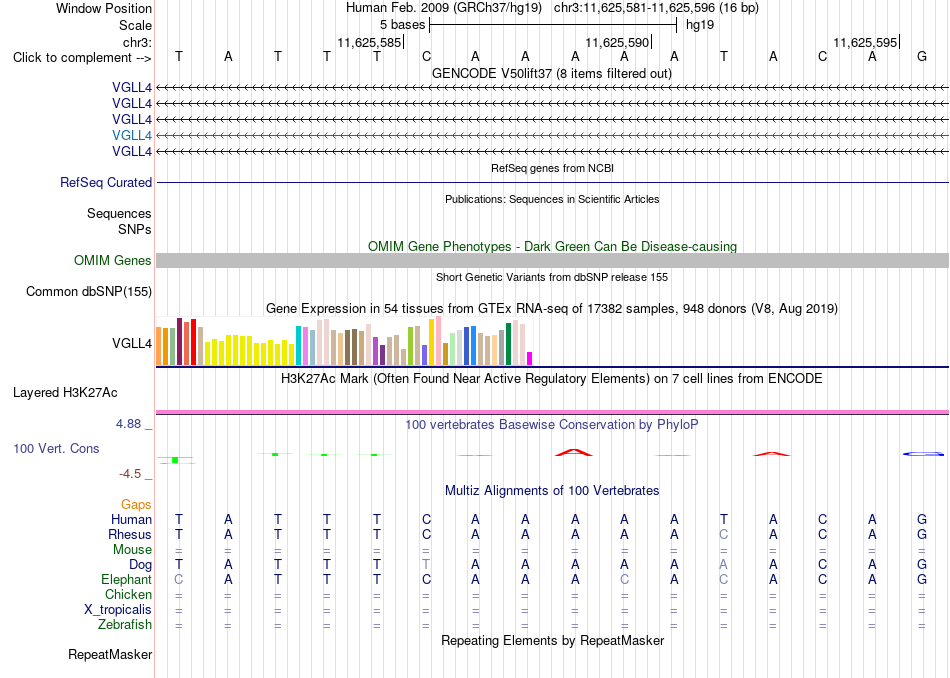This screenshot has height=678, width=950.
Task: Click the 11,625,585 coordinate label
Action: [x=369, y=42]
